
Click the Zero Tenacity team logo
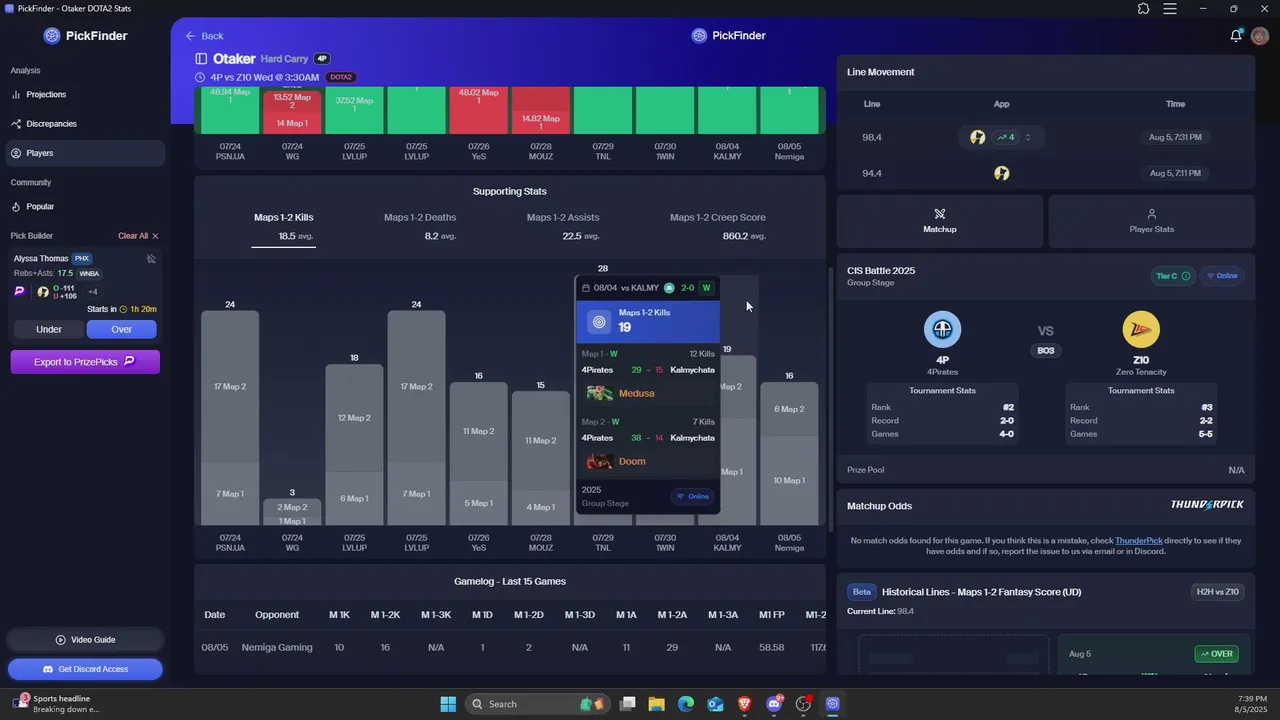[1141, 329]
